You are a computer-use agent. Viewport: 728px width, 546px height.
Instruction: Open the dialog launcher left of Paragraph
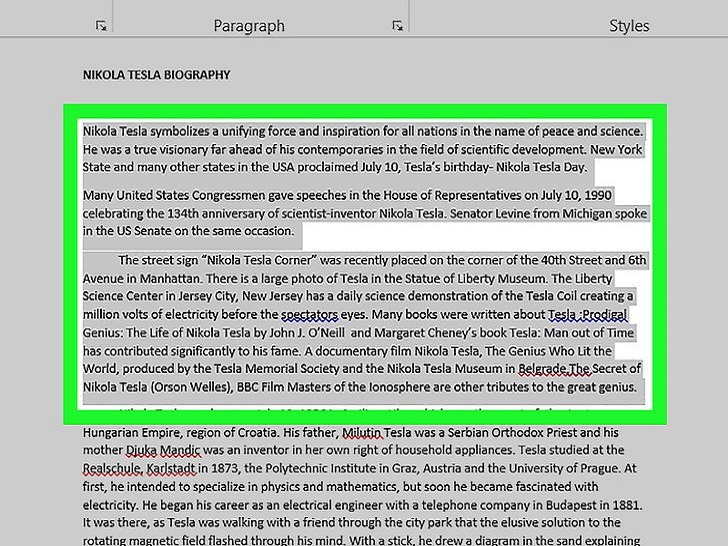pos(101,26)
